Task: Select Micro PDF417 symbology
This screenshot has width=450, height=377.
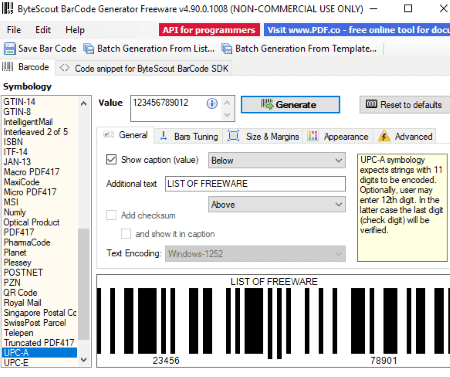Action: tap(39, 192)
